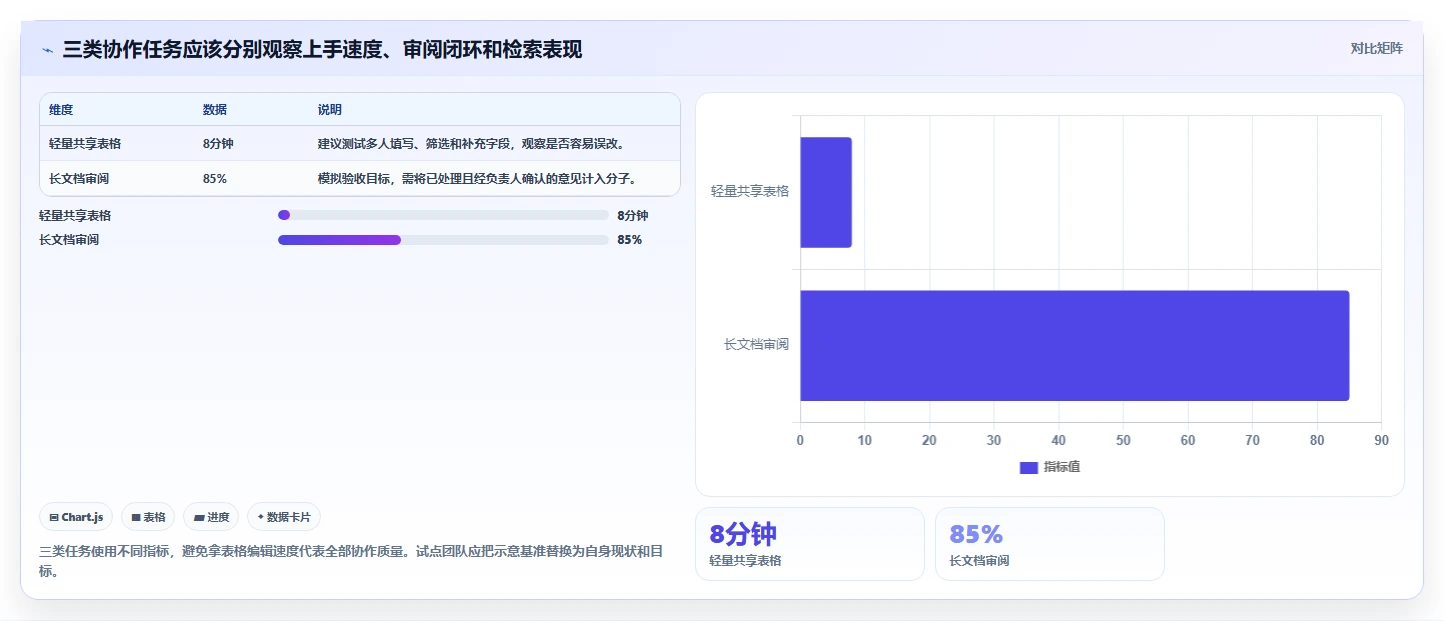Toggle the 指标值 legend swatch
This screenshot has width=1444, height=621.
pyautogui.click(x=1029, y=468)
